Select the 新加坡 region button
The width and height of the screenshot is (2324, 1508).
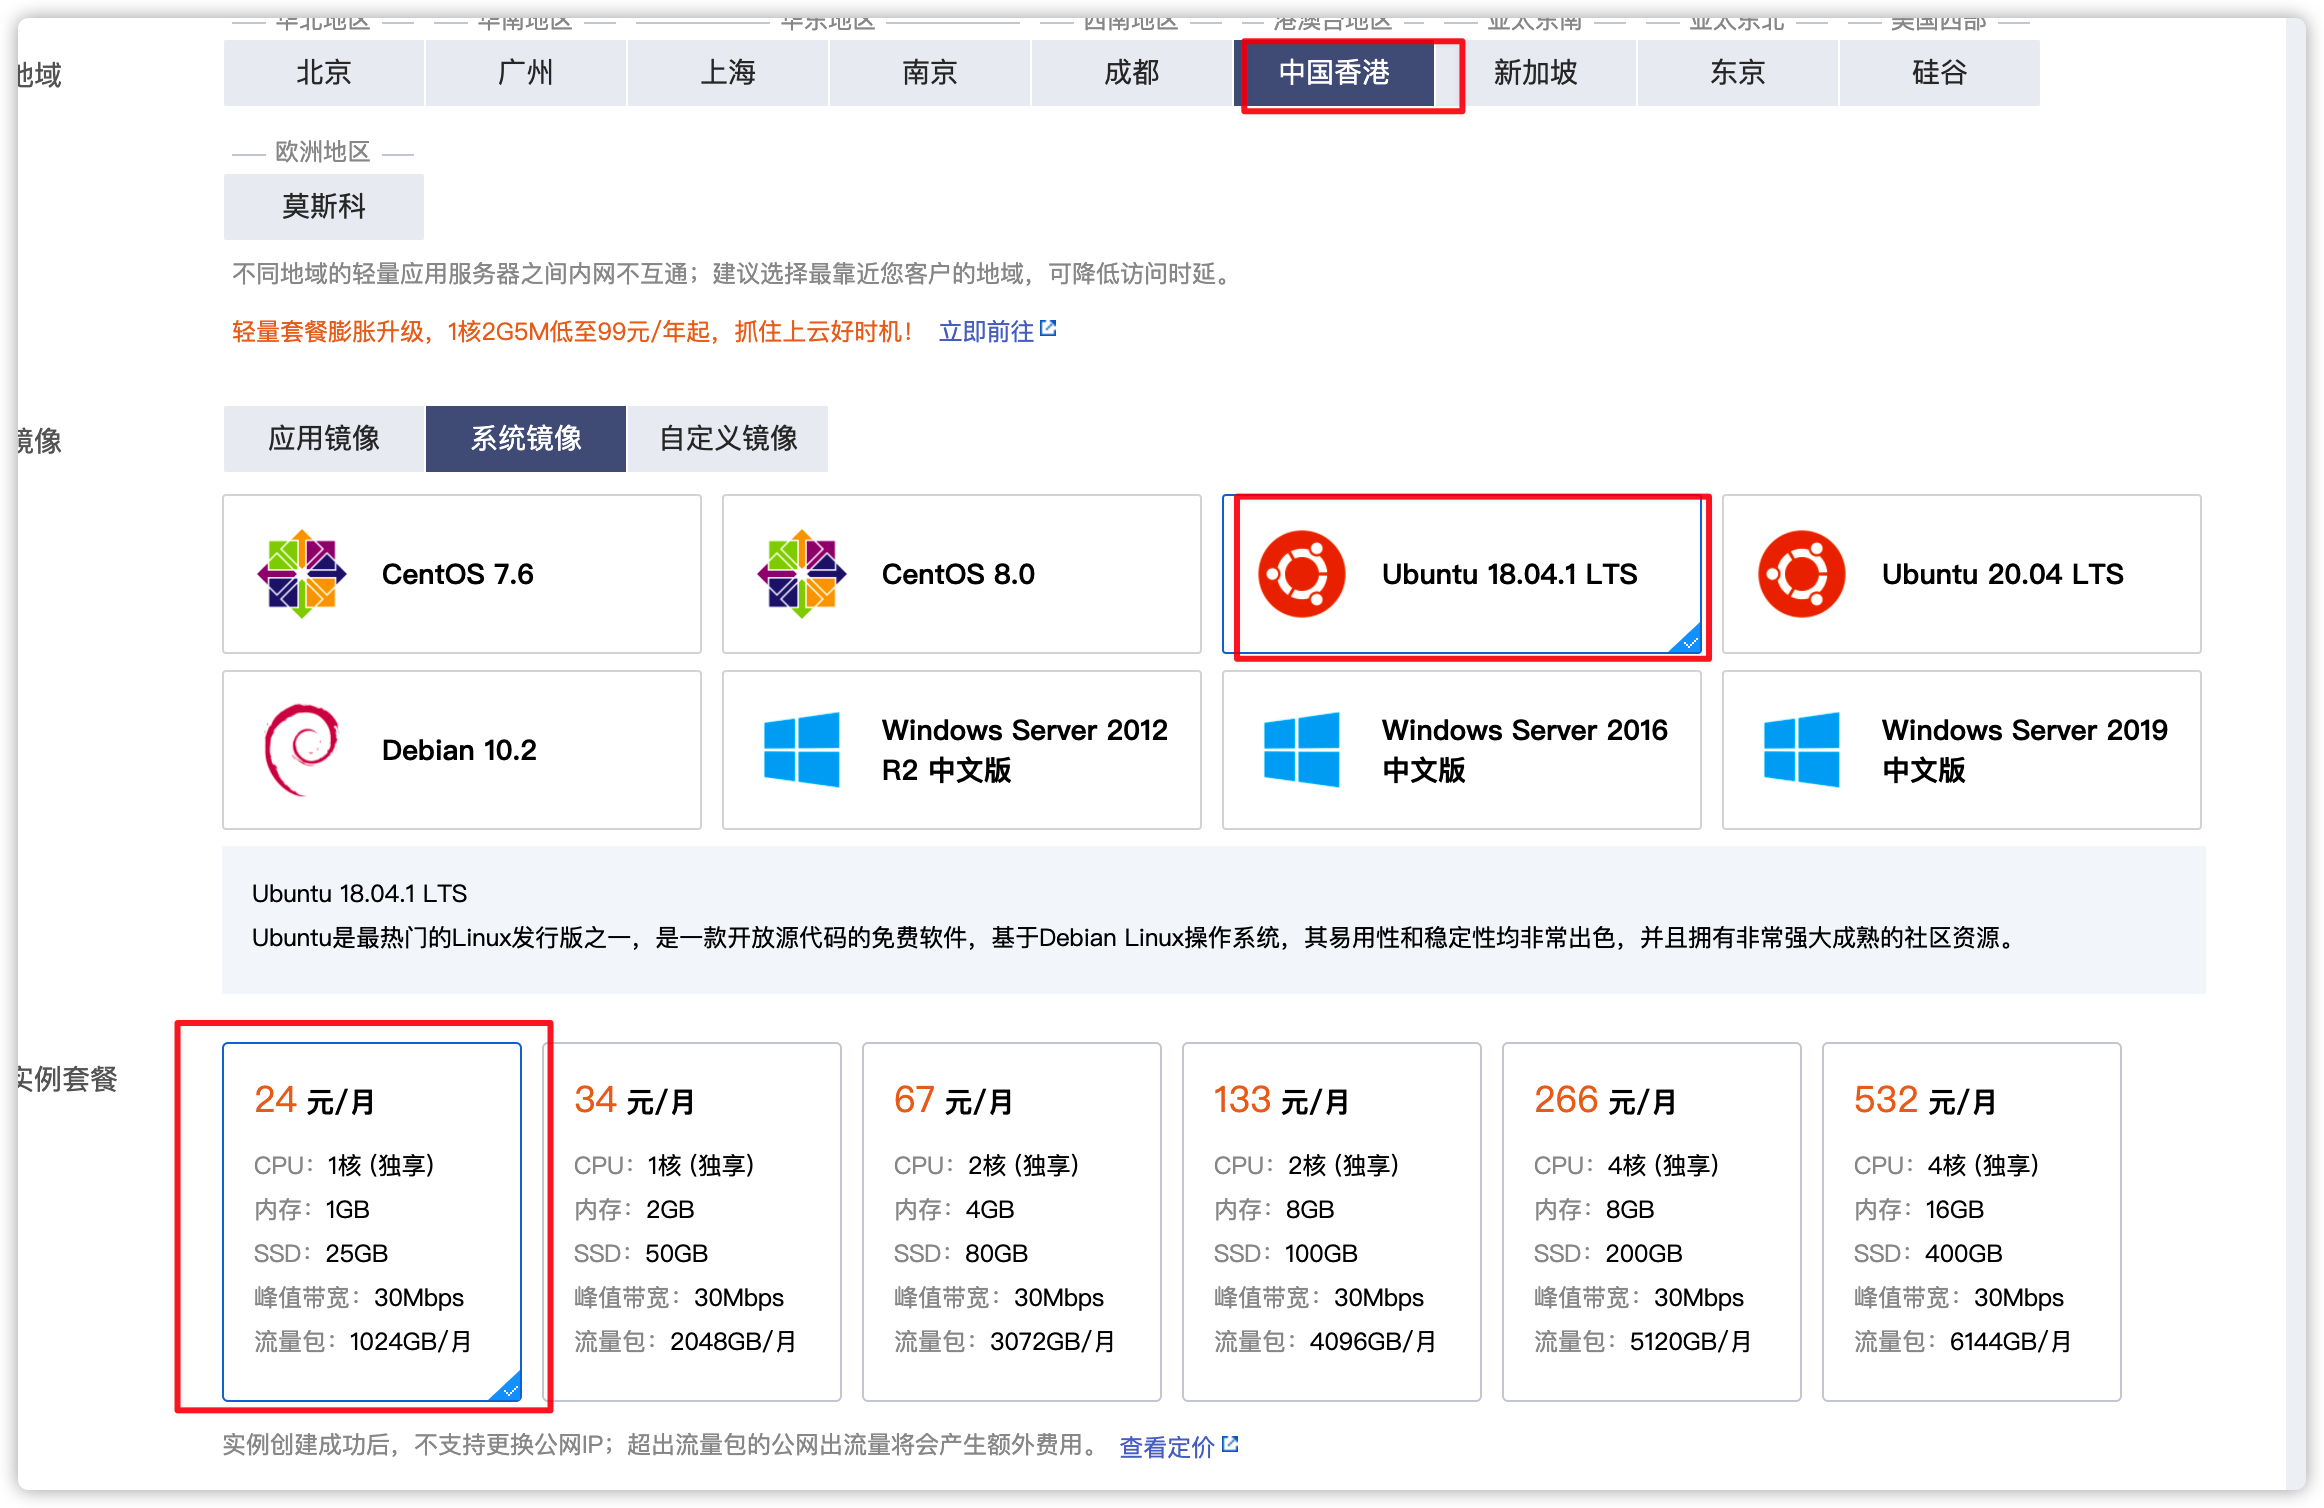(x=1536, y=72)
